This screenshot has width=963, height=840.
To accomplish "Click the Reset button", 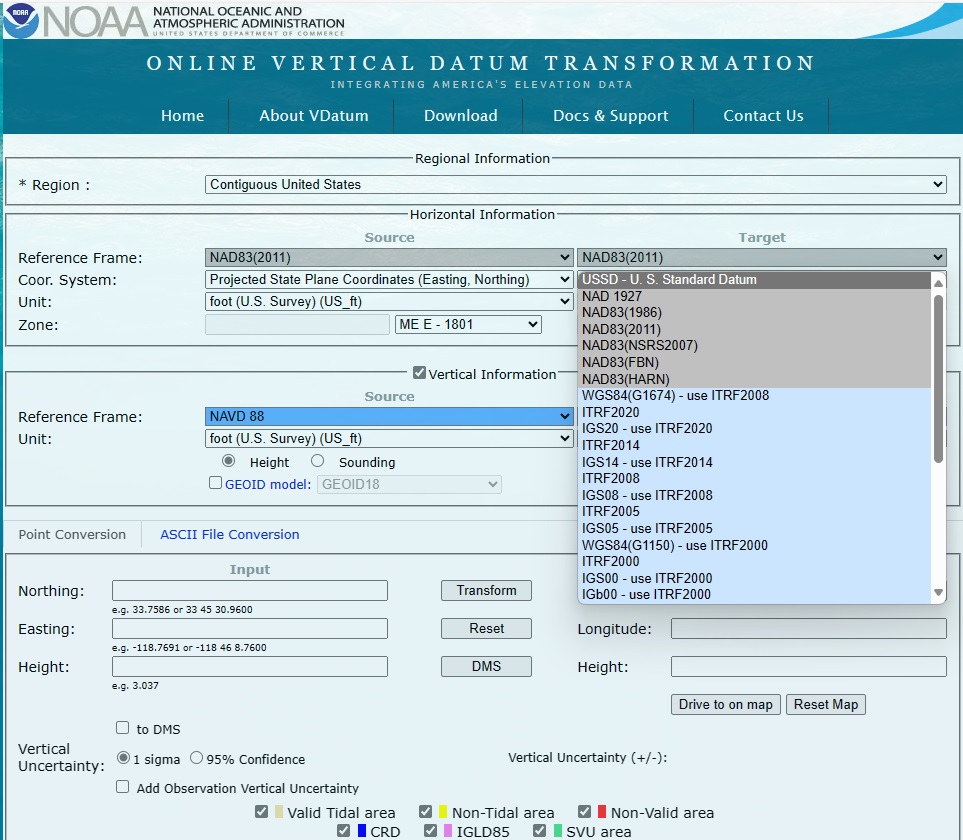I will coord(486,628).
